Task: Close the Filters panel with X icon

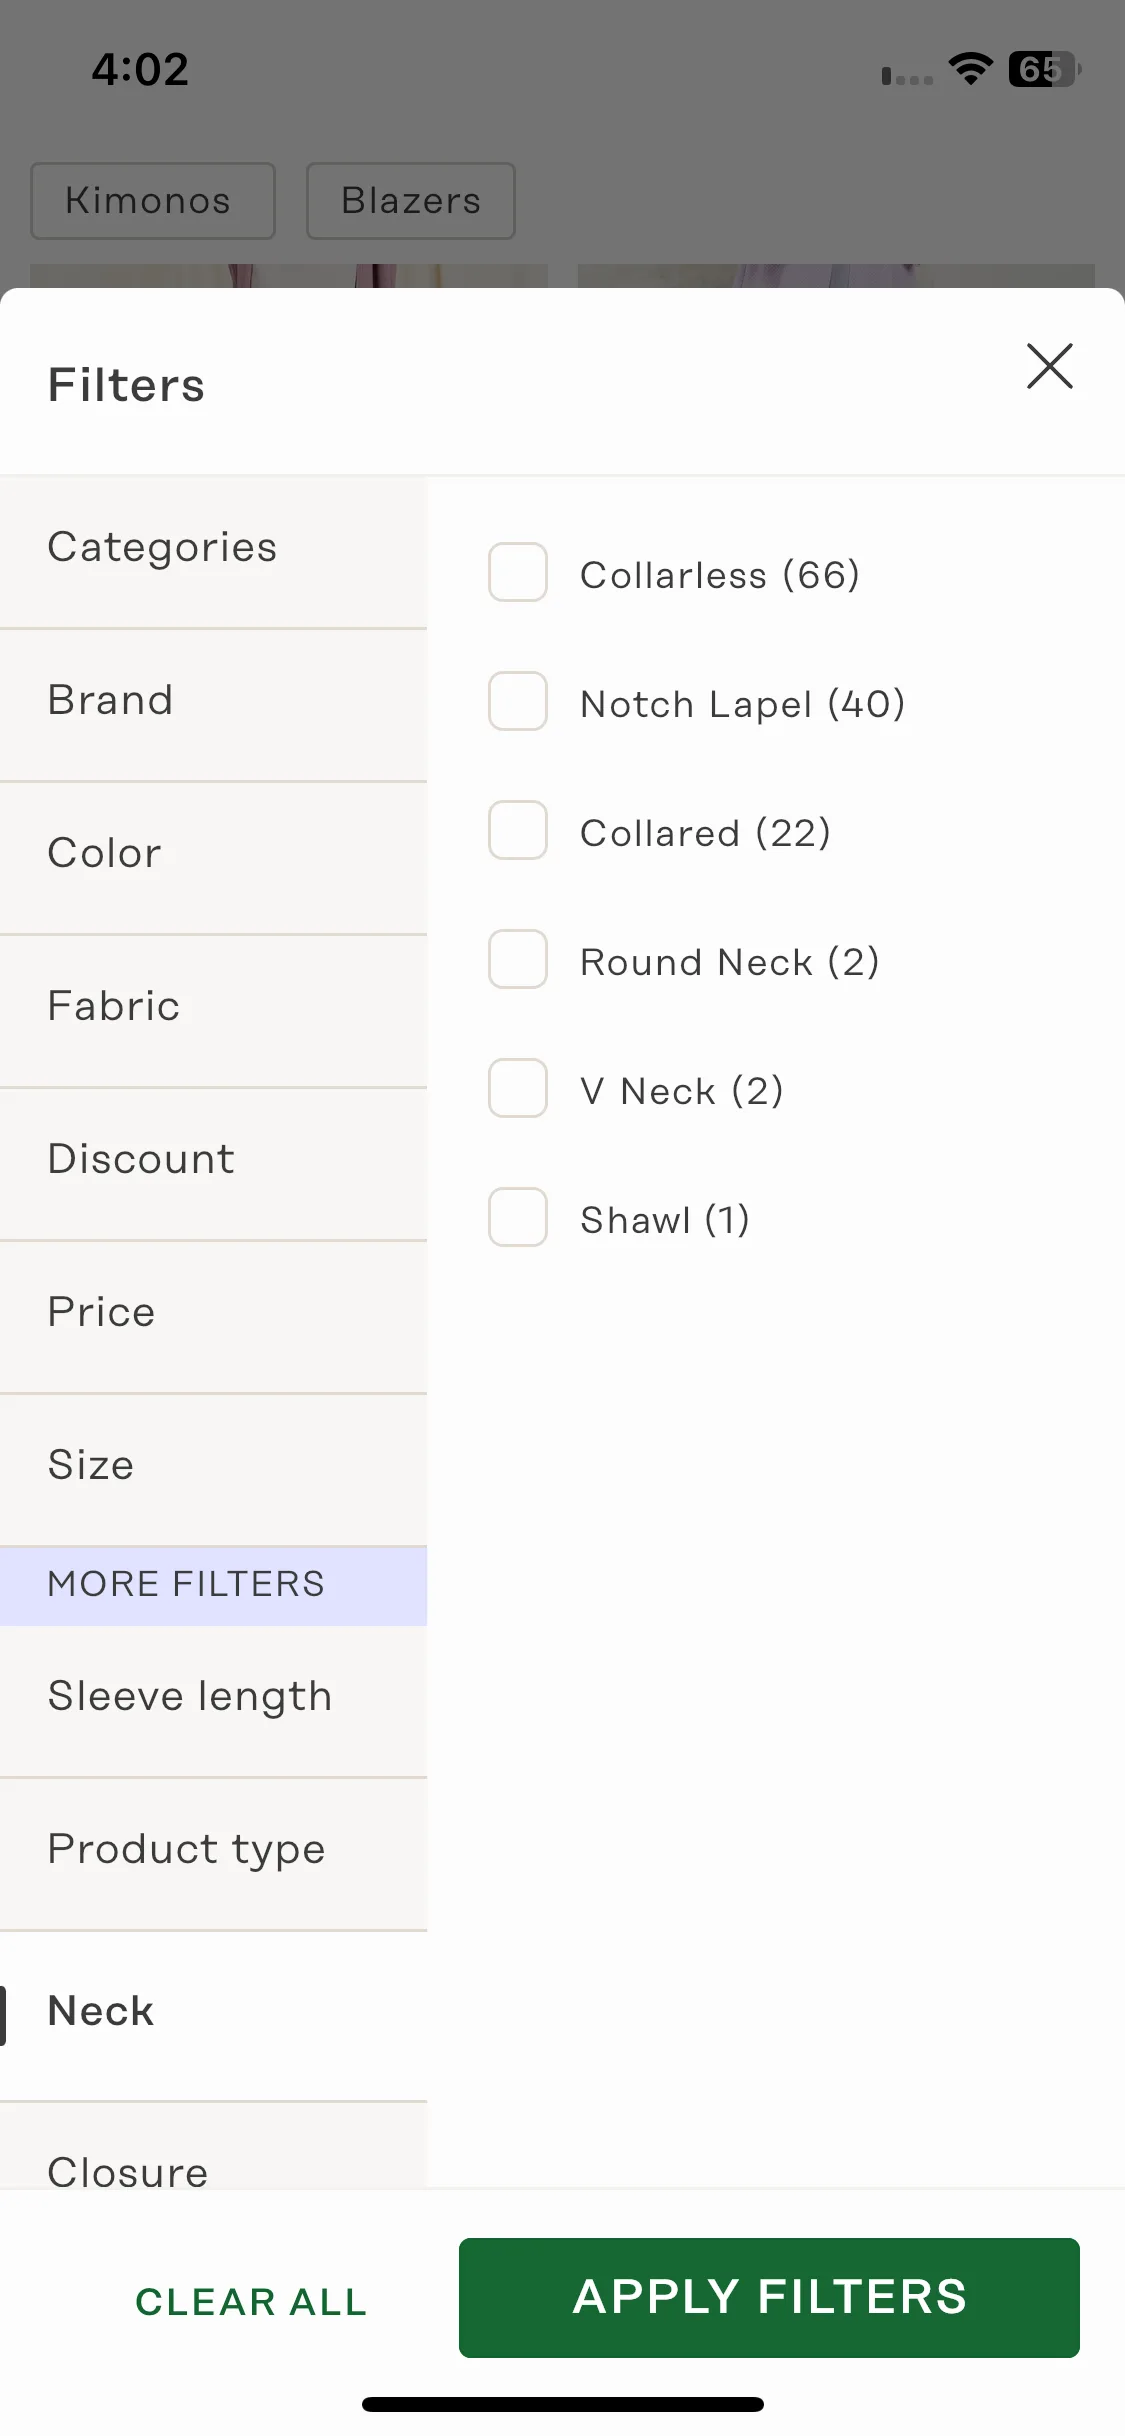Action: click(1049, 366)
